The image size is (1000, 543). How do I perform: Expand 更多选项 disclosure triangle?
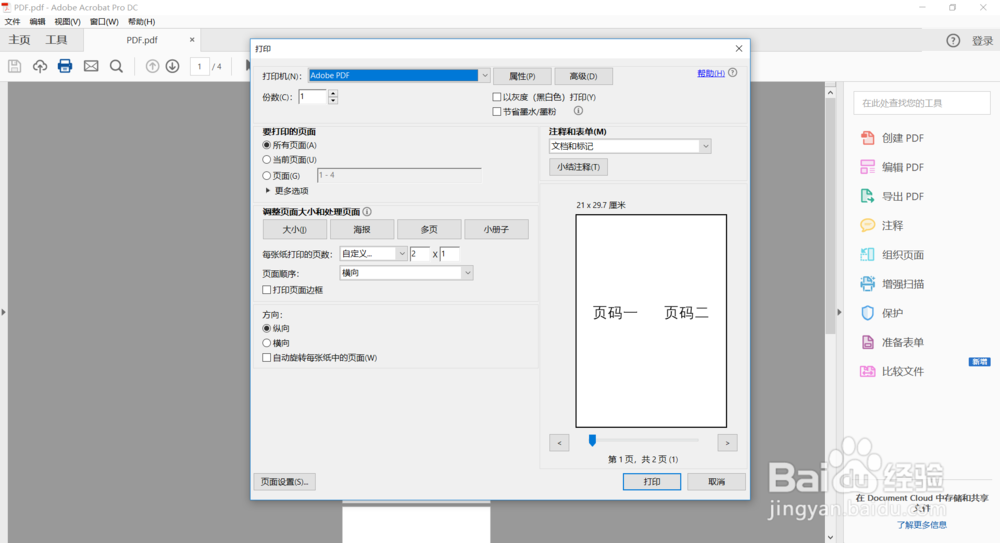pyautogui.click(x=267, y=191)
